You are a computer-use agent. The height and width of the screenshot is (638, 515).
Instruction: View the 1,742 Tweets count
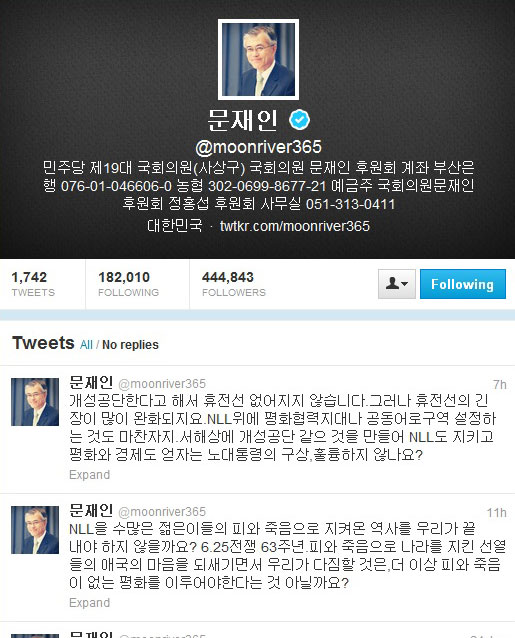point(33,284)
